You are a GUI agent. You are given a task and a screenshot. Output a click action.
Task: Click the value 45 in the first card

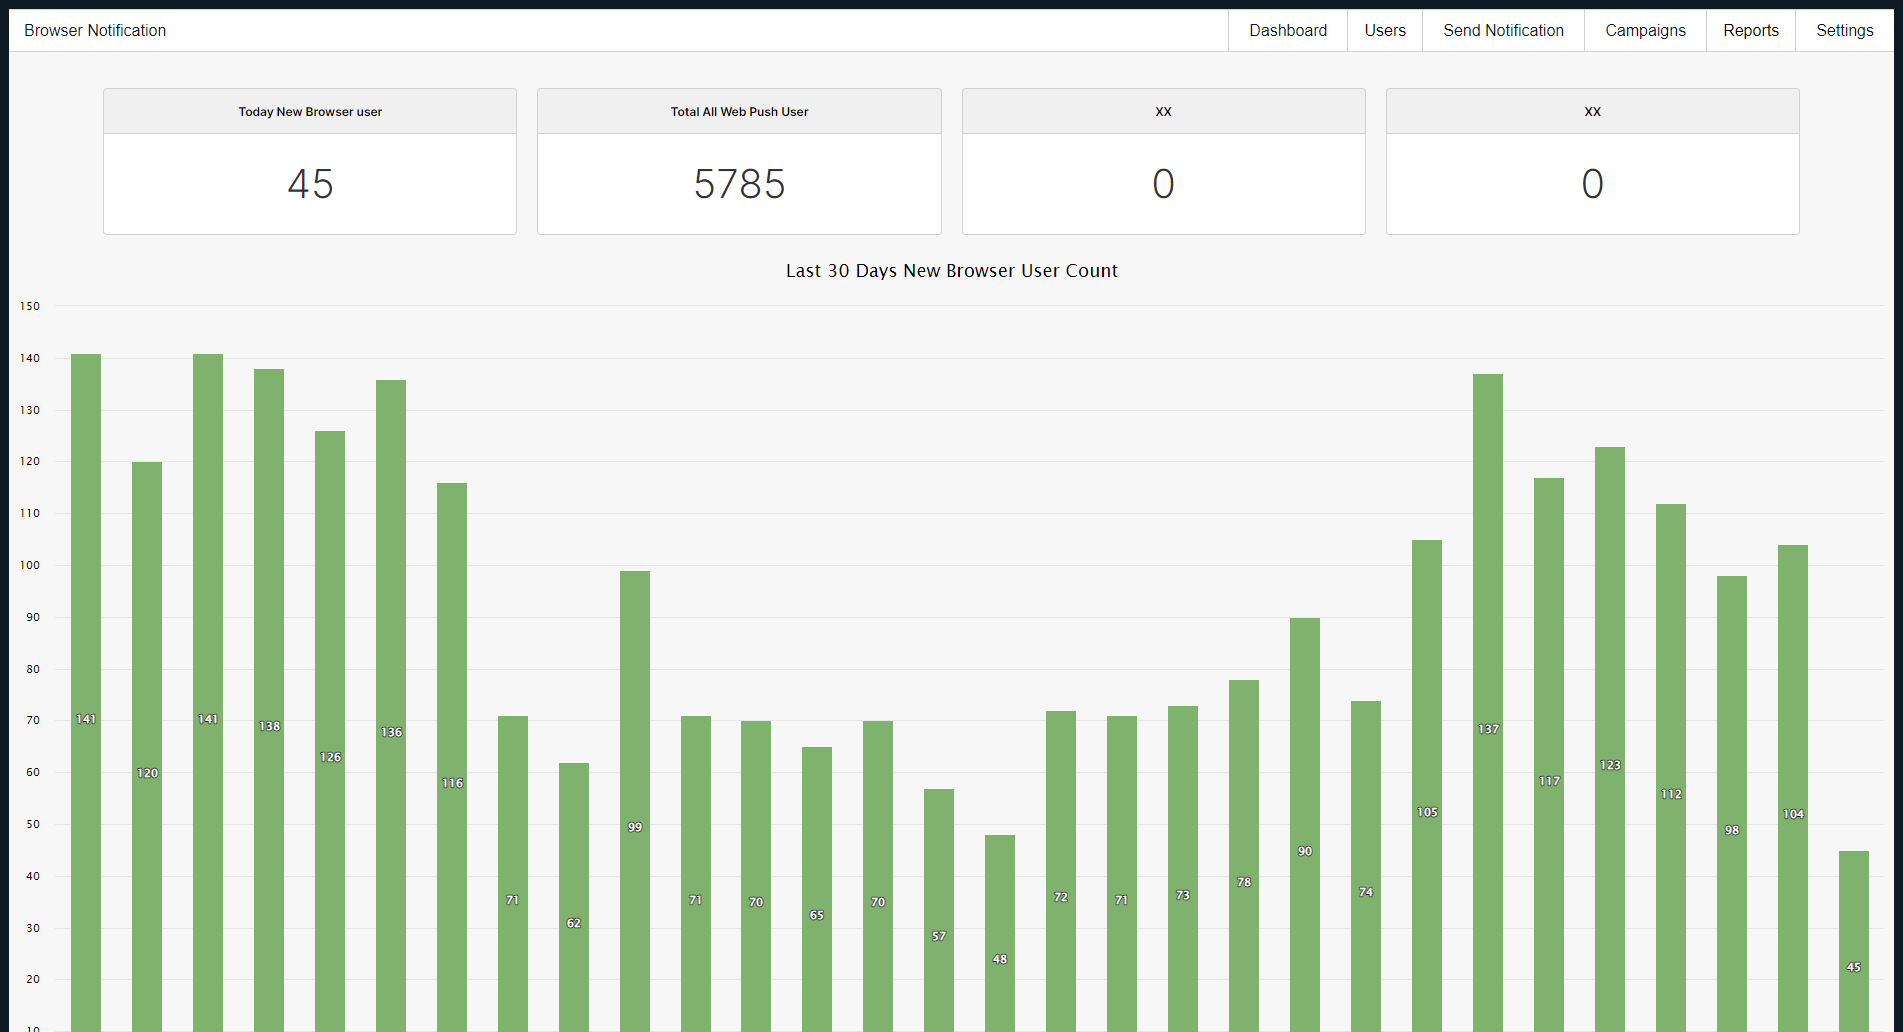click(310, 184)
